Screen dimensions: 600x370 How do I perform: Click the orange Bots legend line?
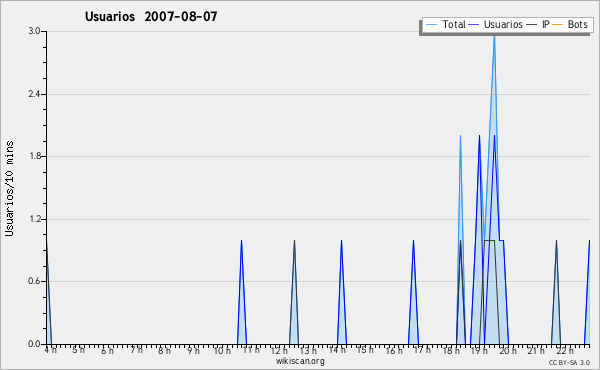pos(558,24)
